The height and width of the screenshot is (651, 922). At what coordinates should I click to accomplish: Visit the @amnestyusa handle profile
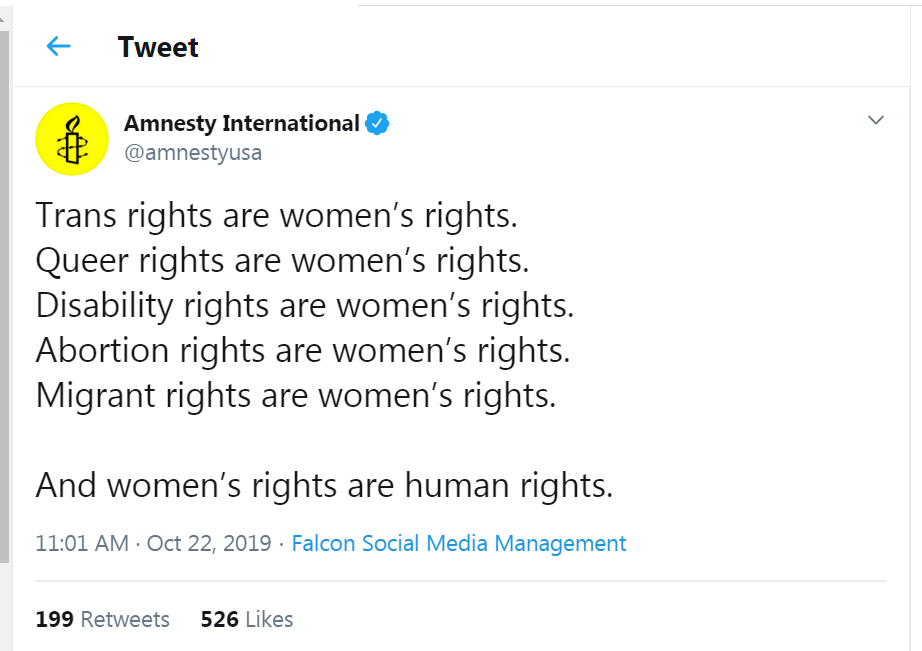(x=193, y=153)
